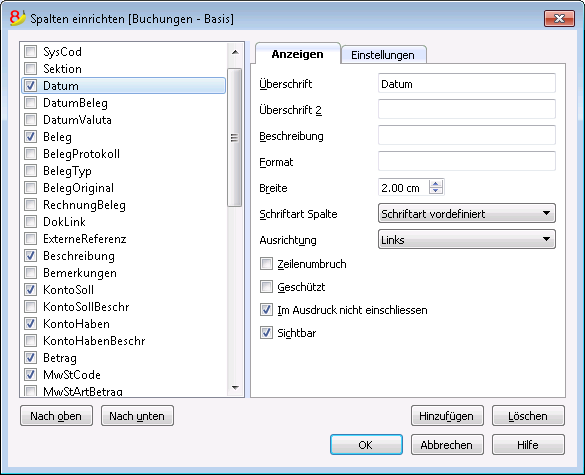Uncheck Im Ausdruck nicht einschliessen
585x475 pixels.
coord(266,310)
